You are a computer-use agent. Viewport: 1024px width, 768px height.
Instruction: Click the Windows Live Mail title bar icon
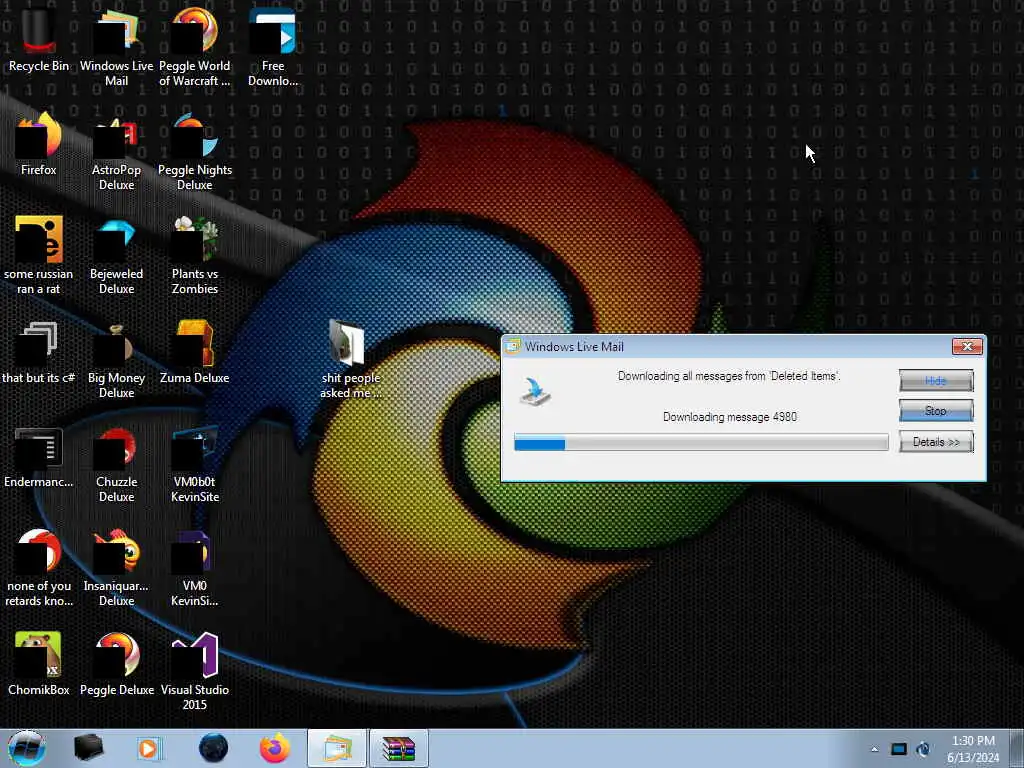pos(513,346)
